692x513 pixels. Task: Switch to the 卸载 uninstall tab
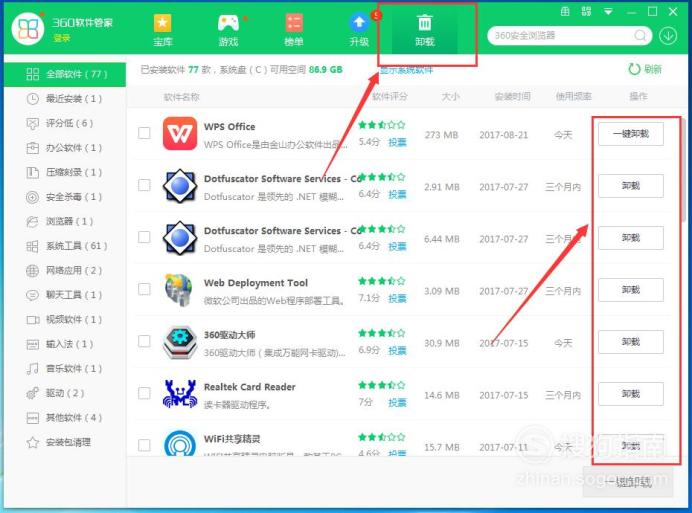pos(425,30)
